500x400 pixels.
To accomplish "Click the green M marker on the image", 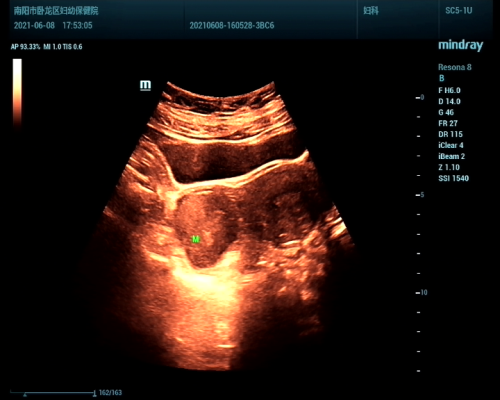I will pyautogui.click(x=196, y=239).
